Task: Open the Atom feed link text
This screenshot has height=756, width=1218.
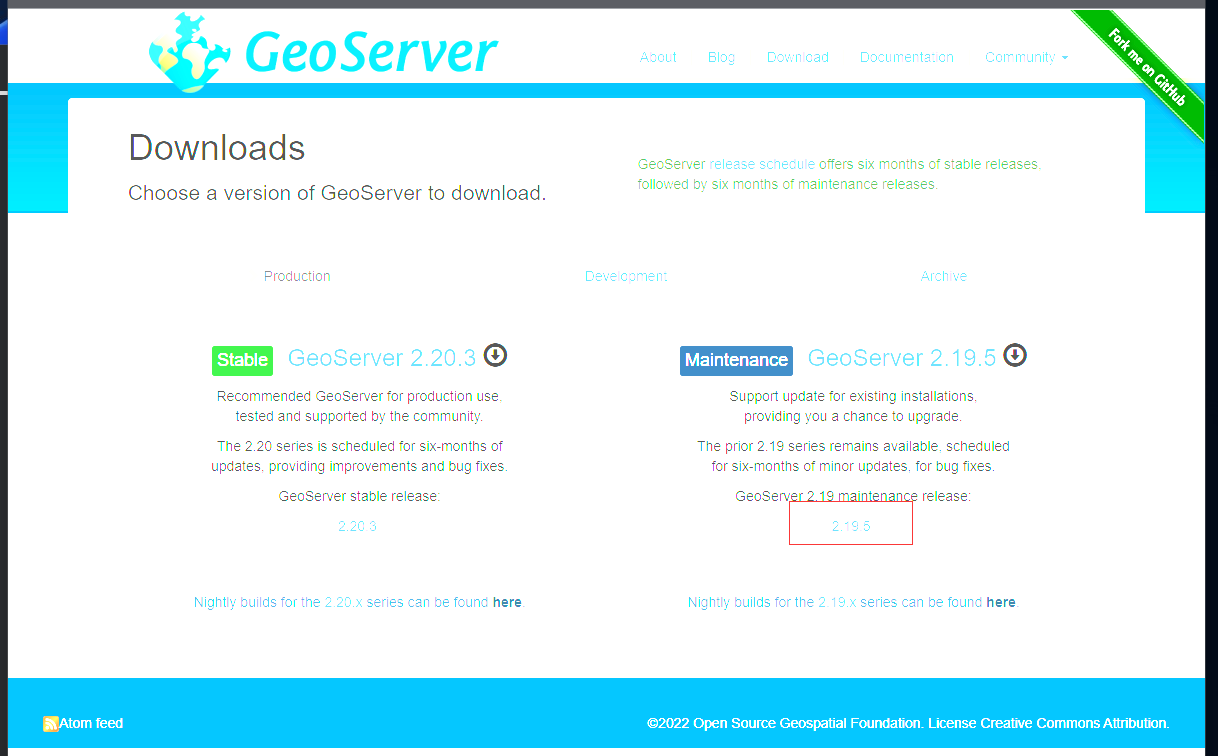Action: [x=91, y=723]
